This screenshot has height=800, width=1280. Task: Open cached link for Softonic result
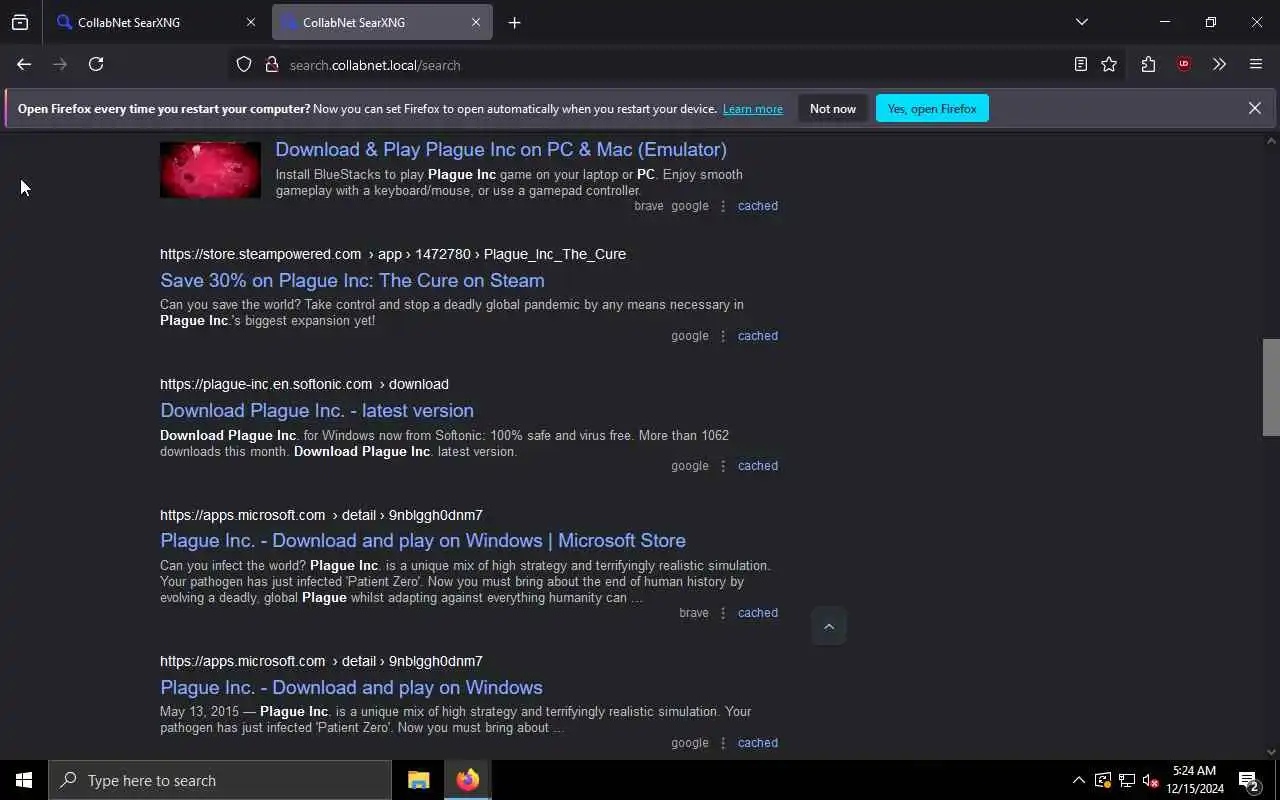coord(758,466)
